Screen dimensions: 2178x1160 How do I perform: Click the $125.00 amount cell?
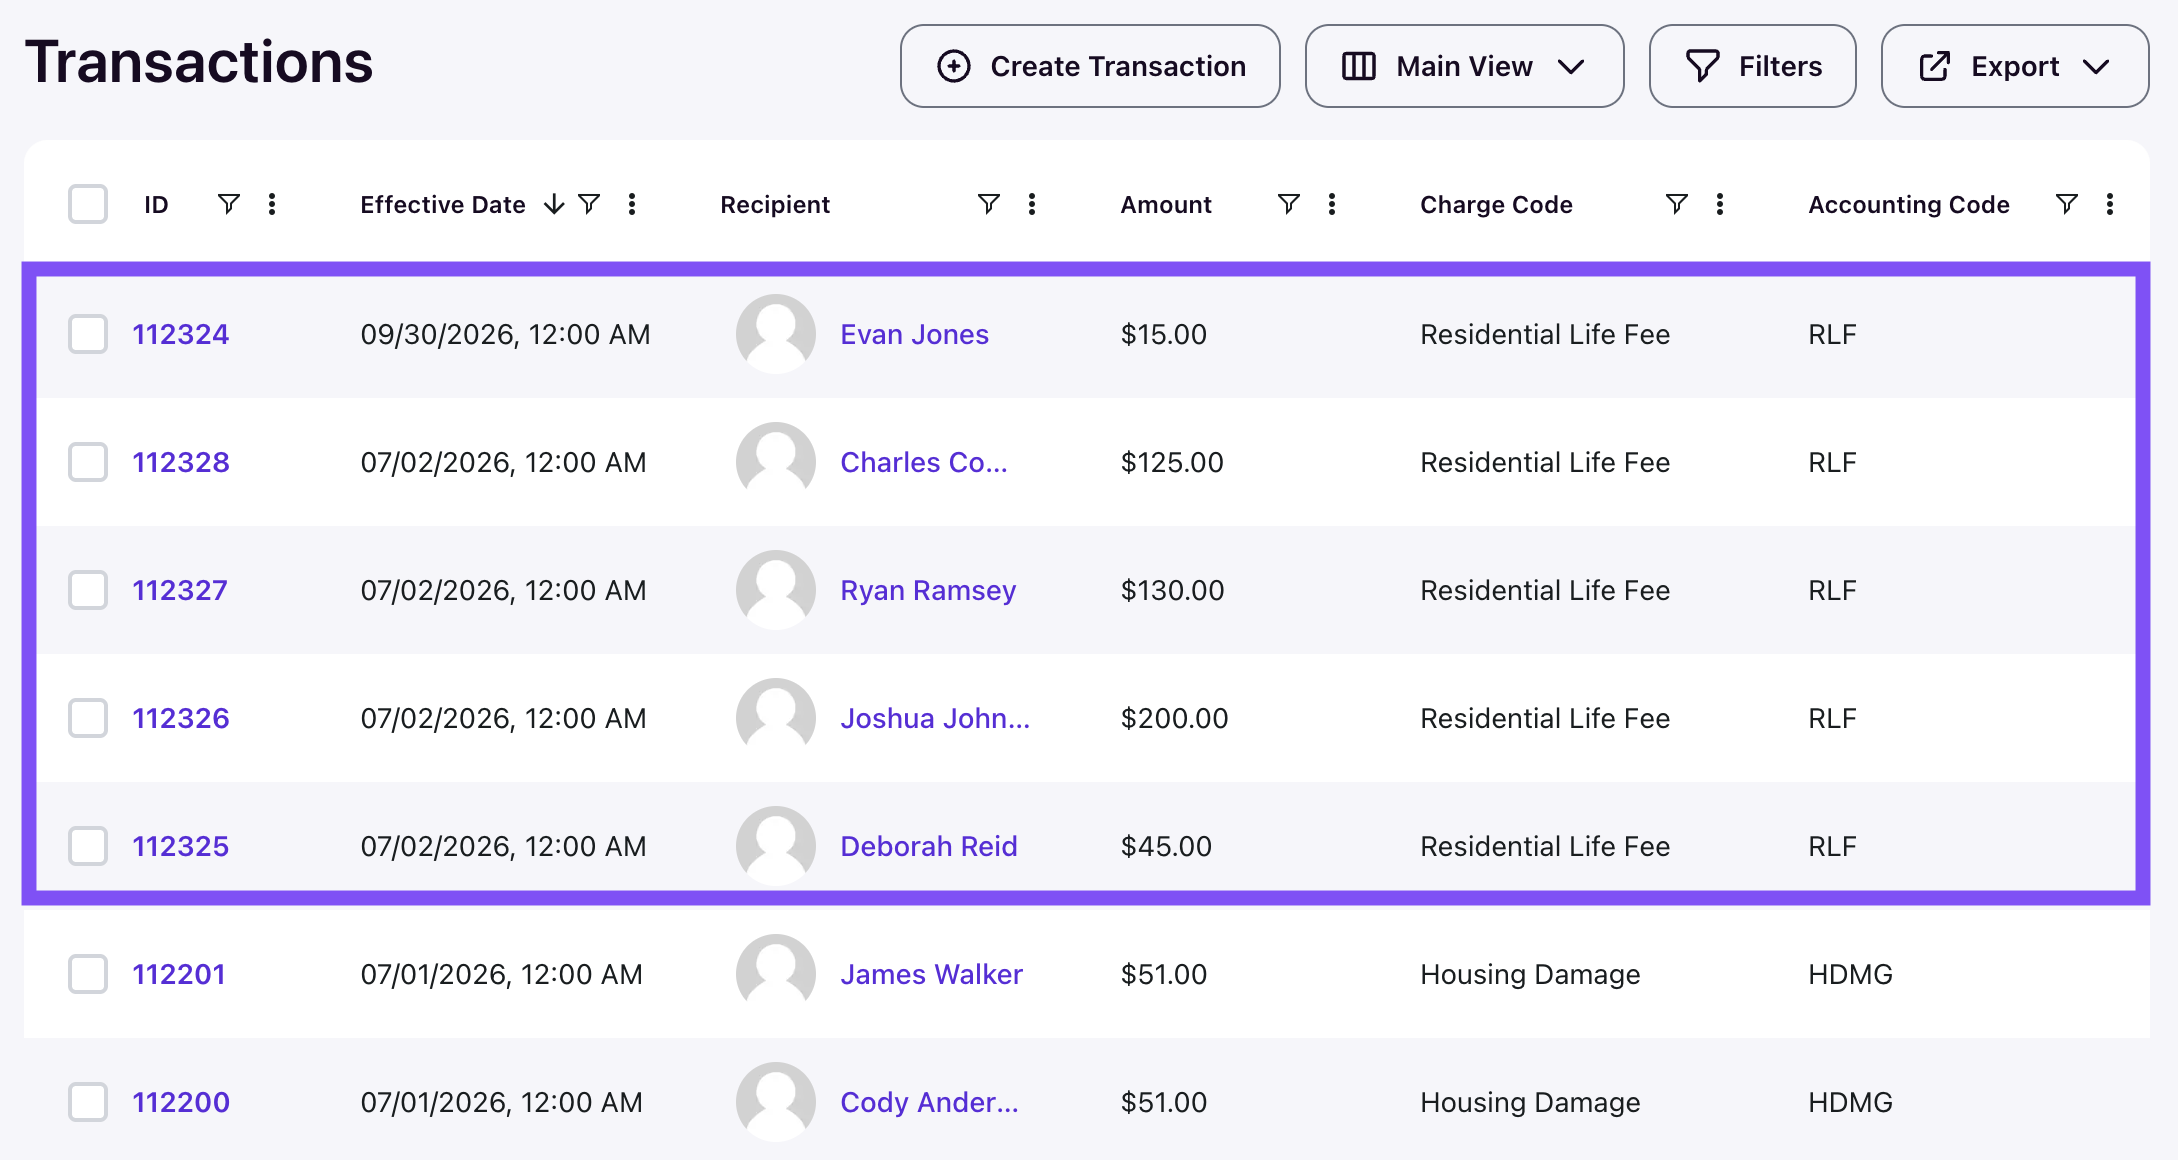(x=1172, y=462)
